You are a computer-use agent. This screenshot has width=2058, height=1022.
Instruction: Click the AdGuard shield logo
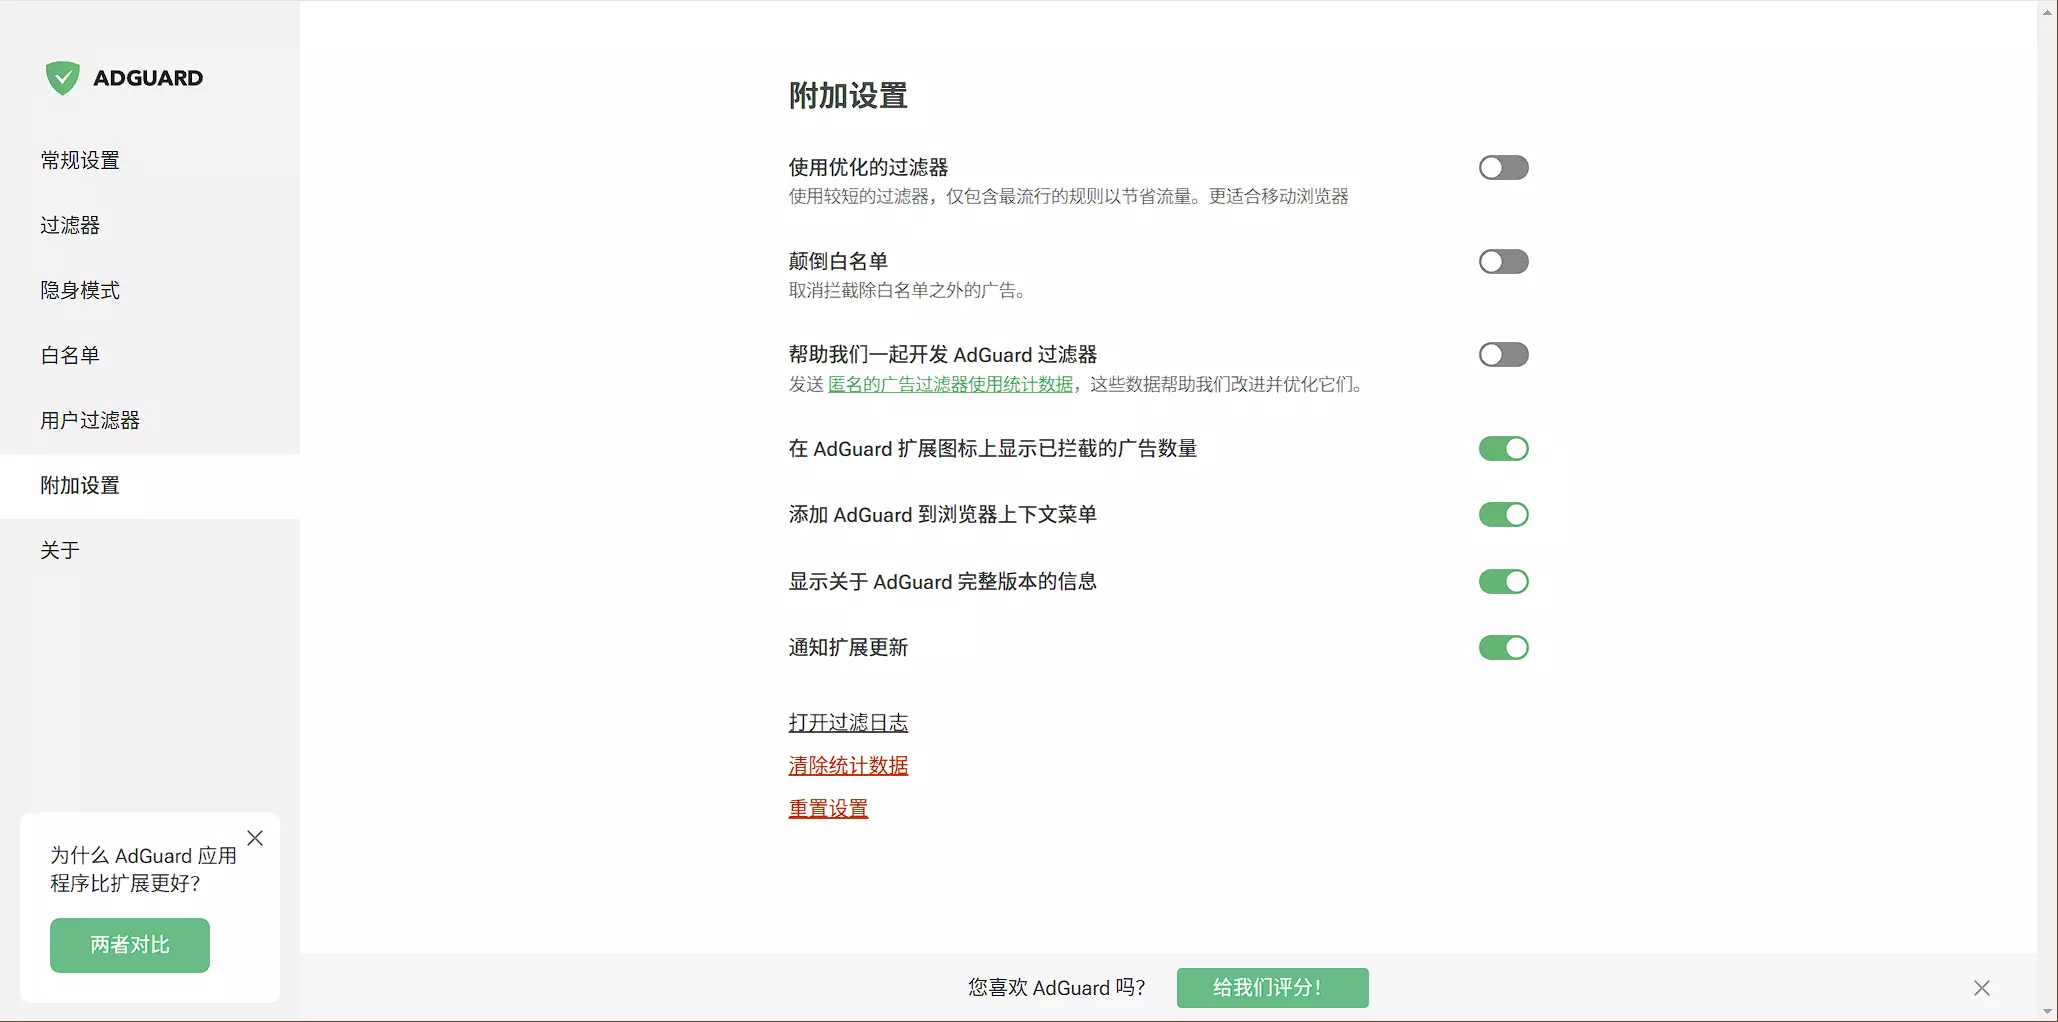63,78
